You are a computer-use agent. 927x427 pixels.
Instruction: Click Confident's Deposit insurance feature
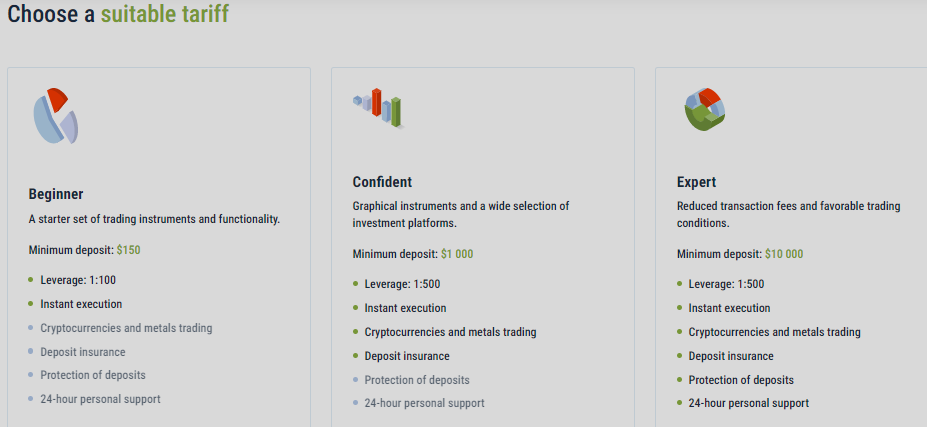[407, 356]
